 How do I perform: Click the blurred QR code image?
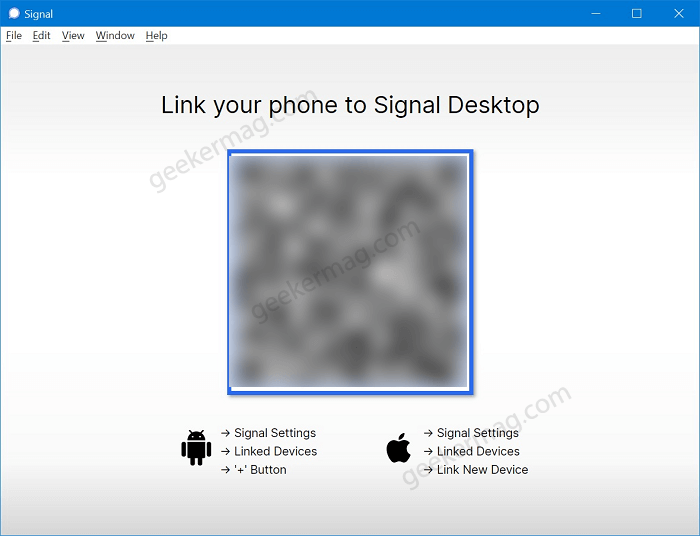[350, 272]
